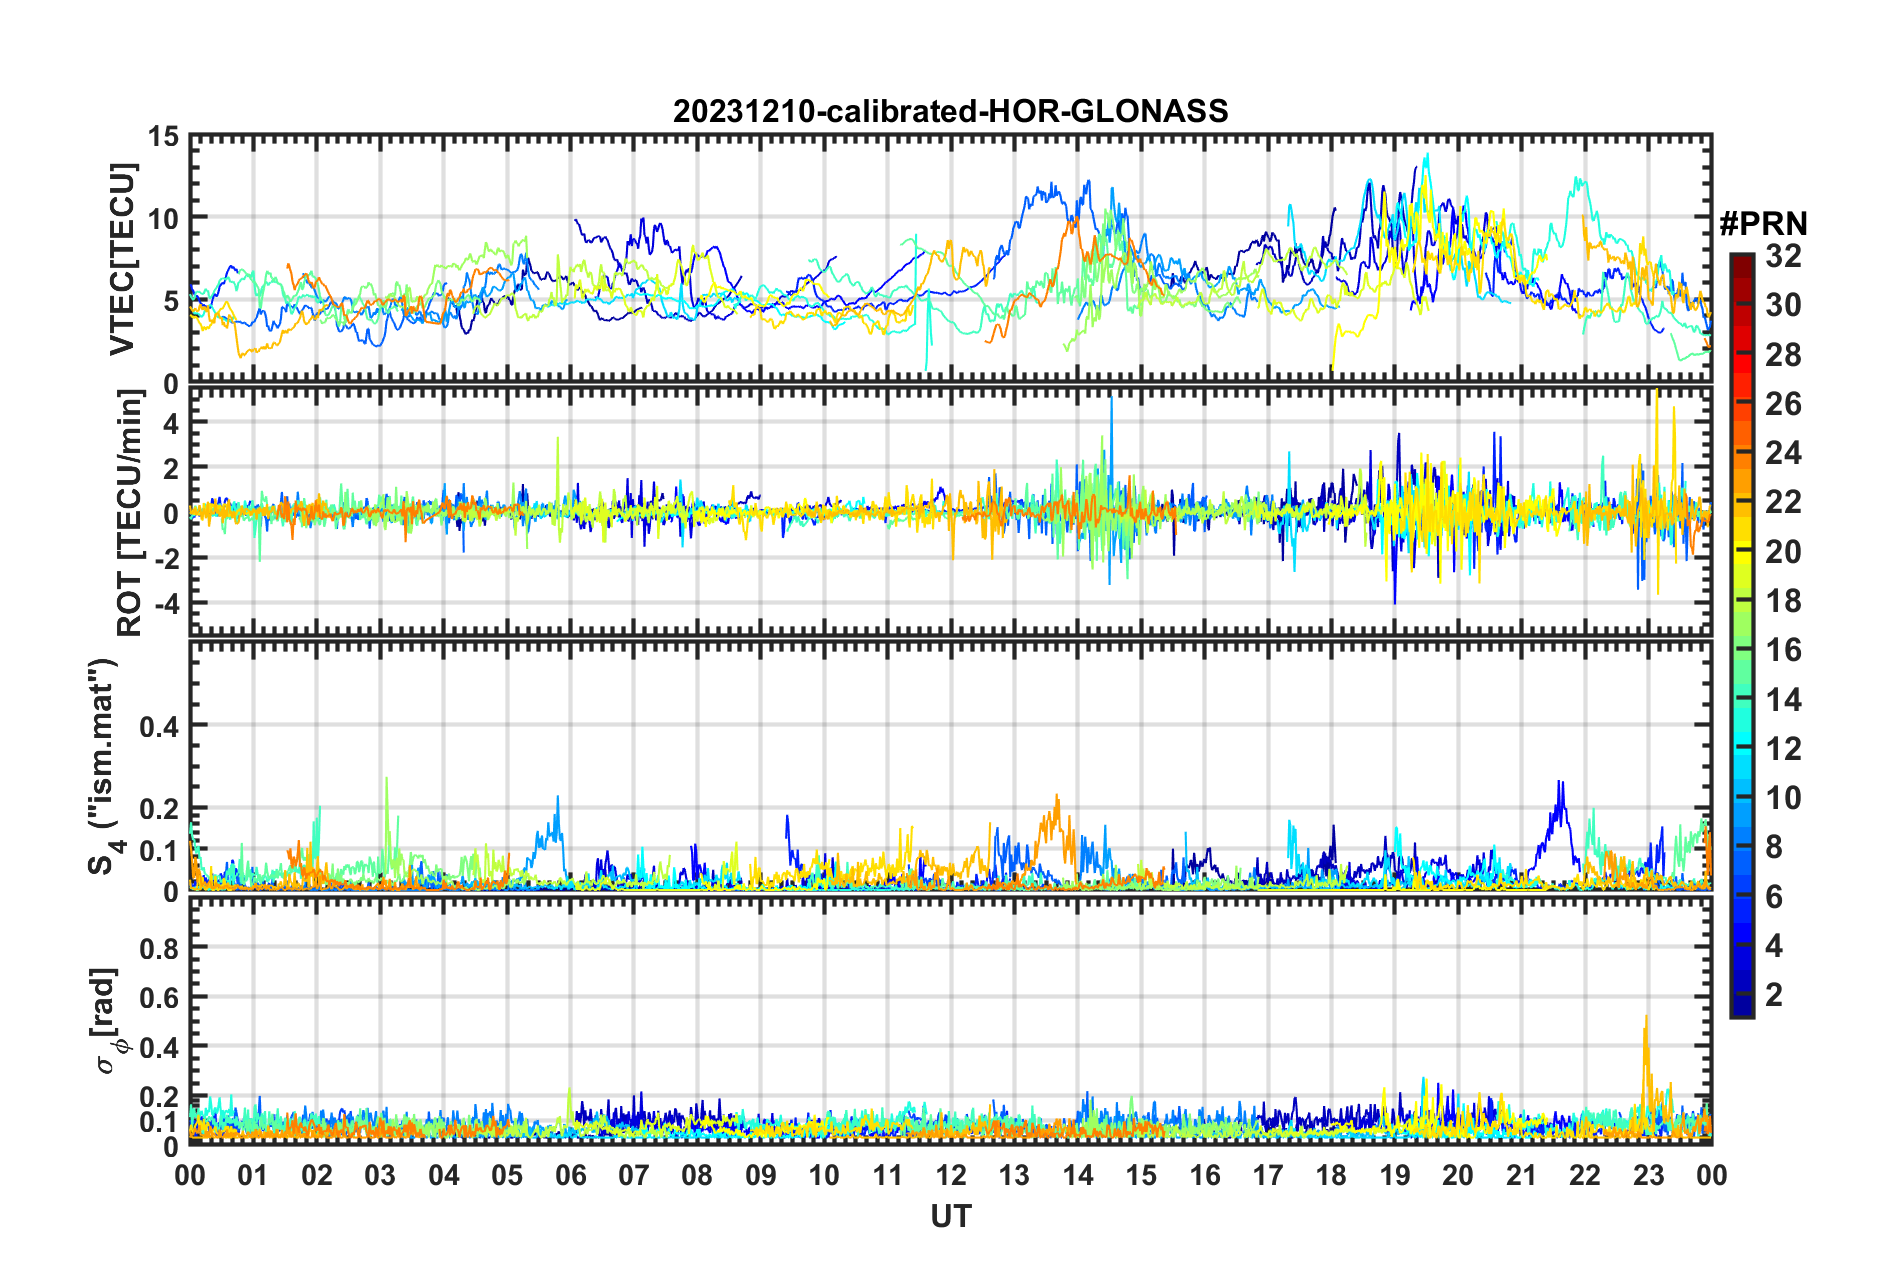1902x1272 pixels.
Task: Click colorbar tick label 18
Action: [1783, 601]
